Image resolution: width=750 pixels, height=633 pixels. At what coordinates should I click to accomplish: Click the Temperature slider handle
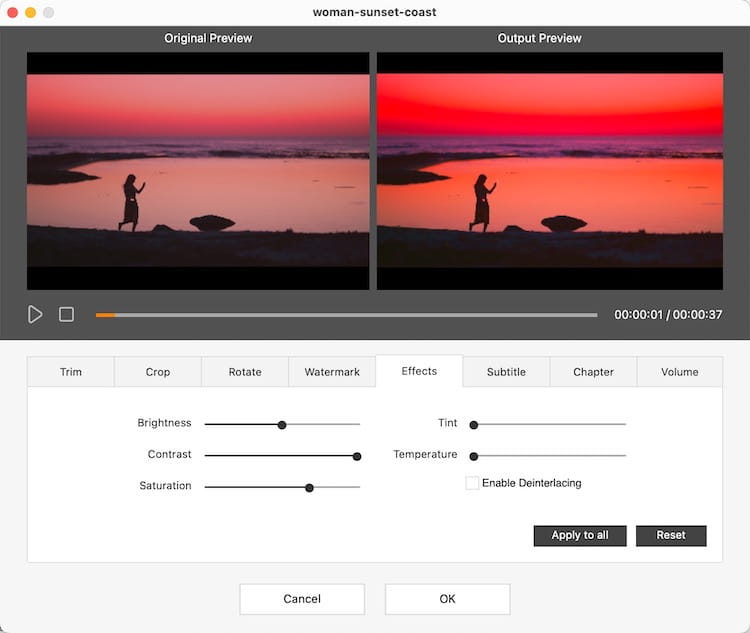pyautogui.click(x=474, y=455)
